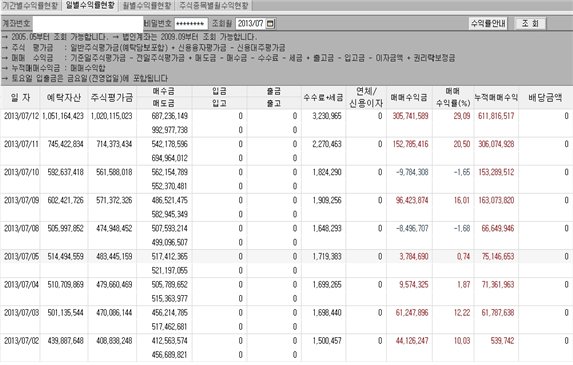Open the calendar picker next to 2013/07

tap(270, 24)
